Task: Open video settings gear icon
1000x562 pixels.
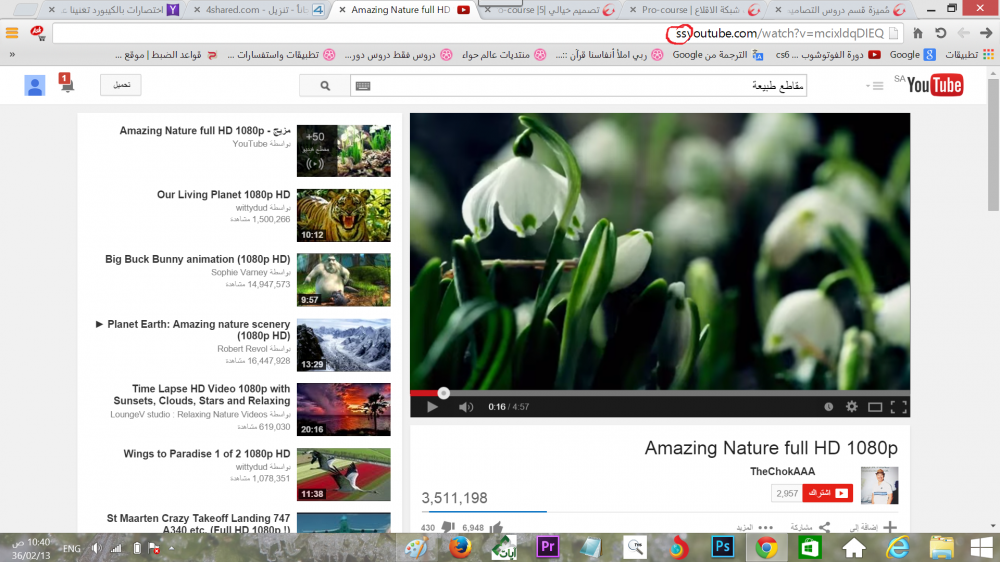Action: [852, 407]
